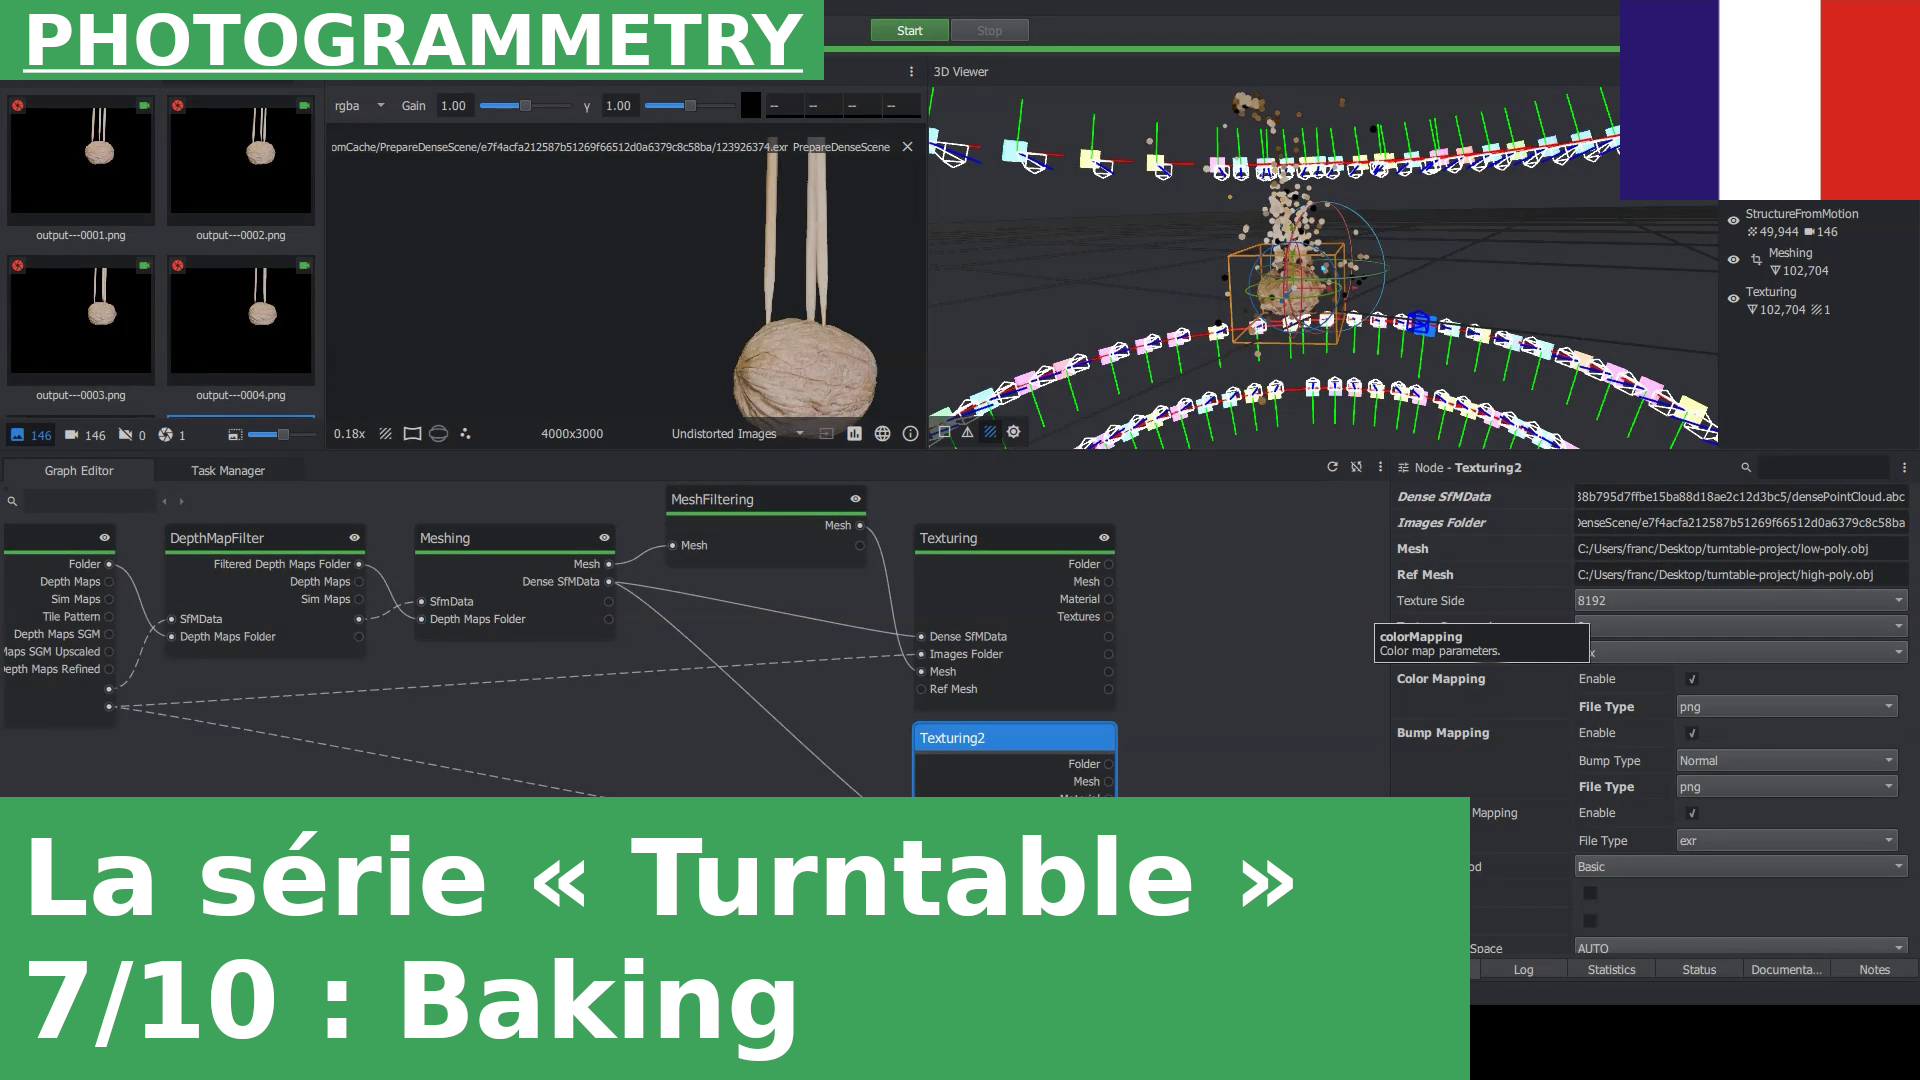
Task: Open Color Mapping File Type dropdown
Action: click(x=1786, y=707)
